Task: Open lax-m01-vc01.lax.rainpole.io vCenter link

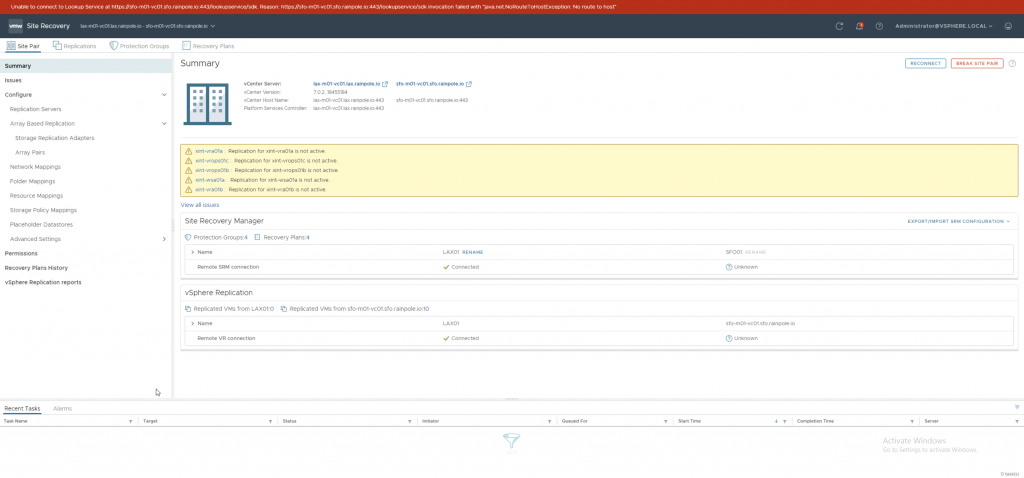Action: [347, 84]
